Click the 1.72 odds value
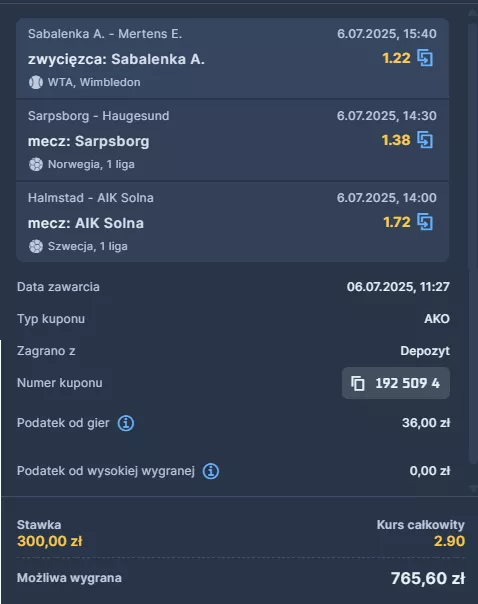Image resolution: width=478 pixels, height=604 pixels. tap(397, 222)
